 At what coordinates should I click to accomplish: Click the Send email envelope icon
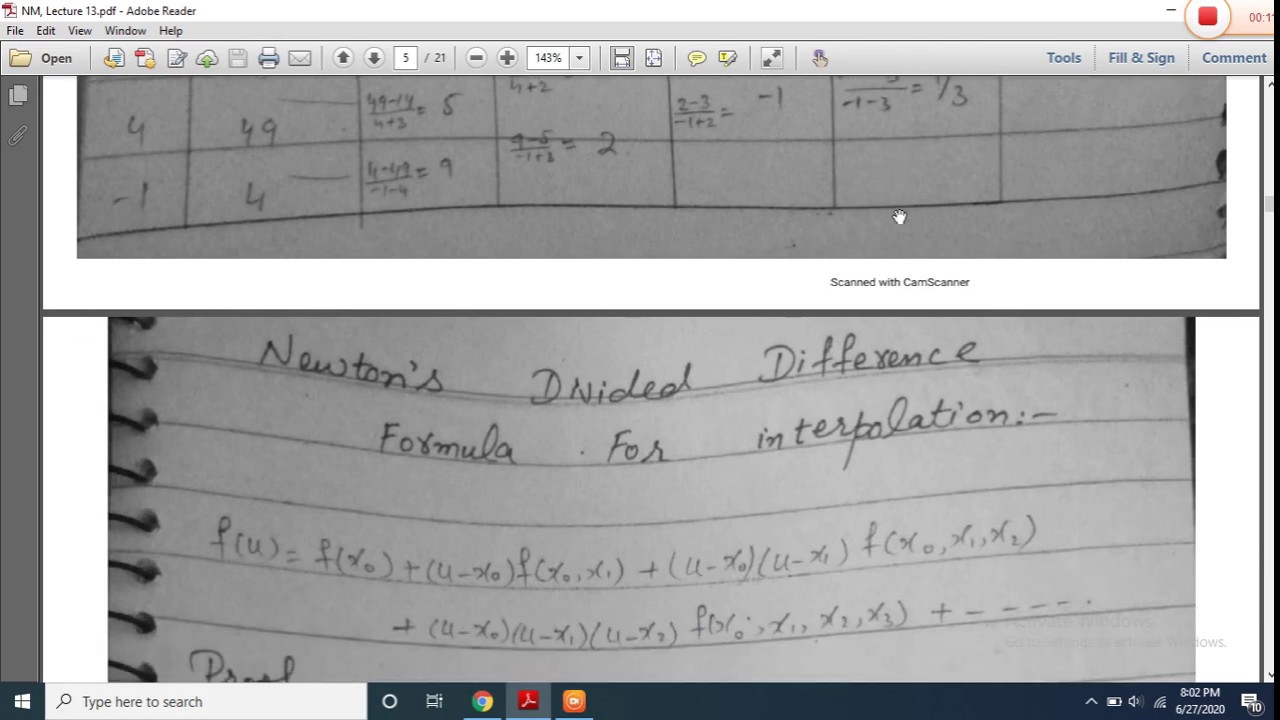point(300,58)
